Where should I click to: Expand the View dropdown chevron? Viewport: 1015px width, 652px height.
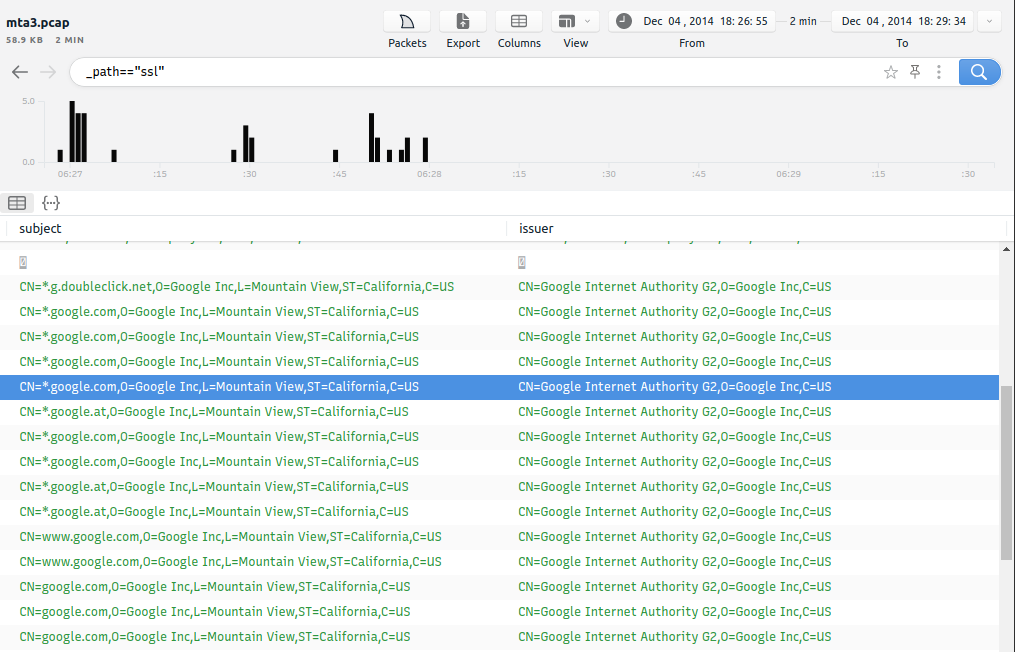(587, 21)
